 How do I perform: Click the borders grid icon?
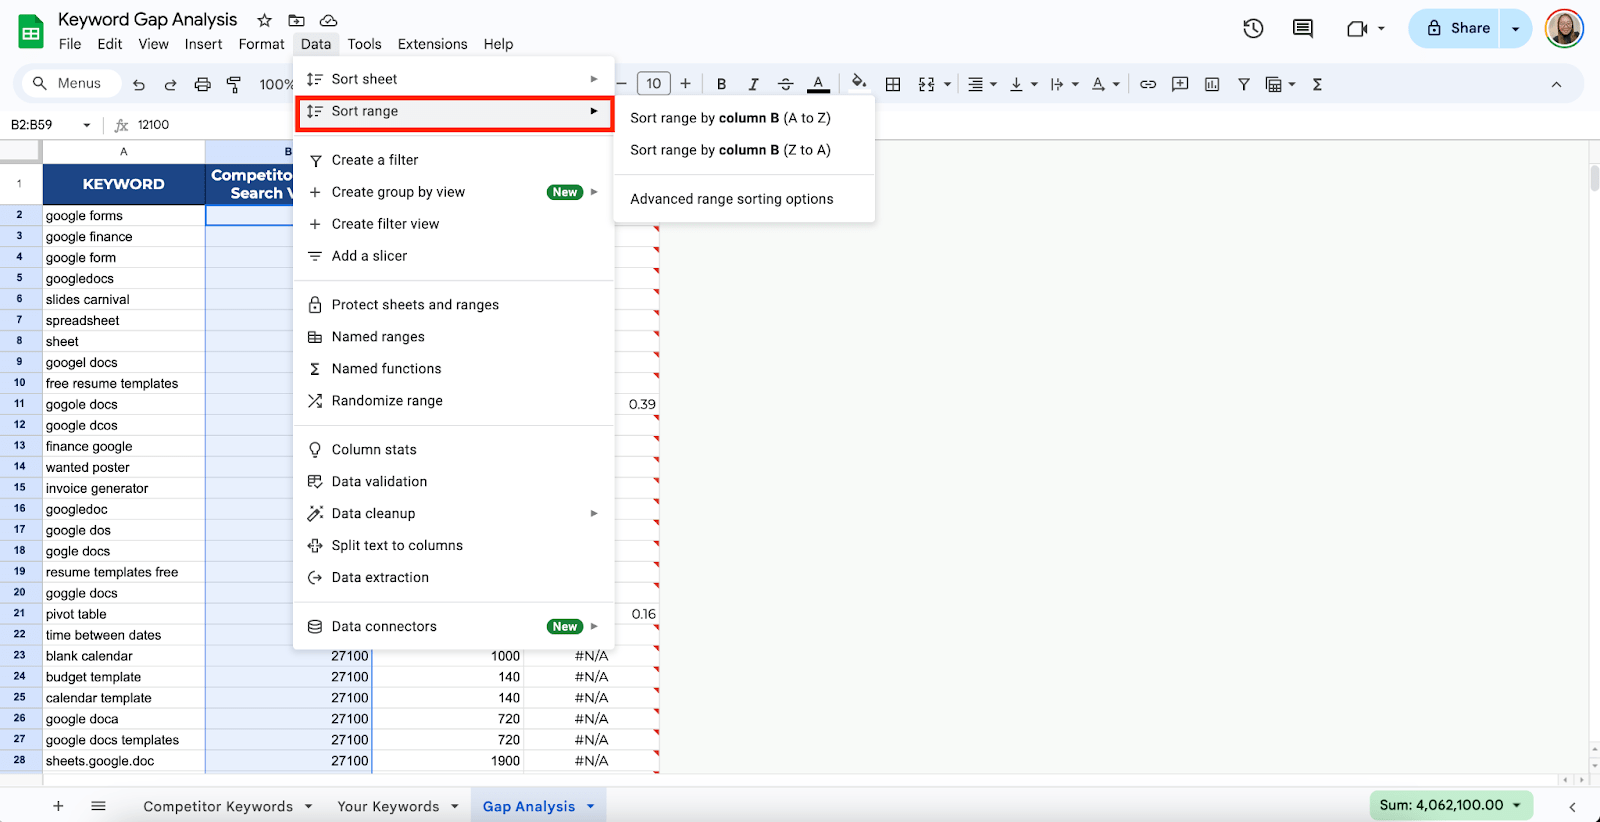pyautogui.click(x=893, y=85)
